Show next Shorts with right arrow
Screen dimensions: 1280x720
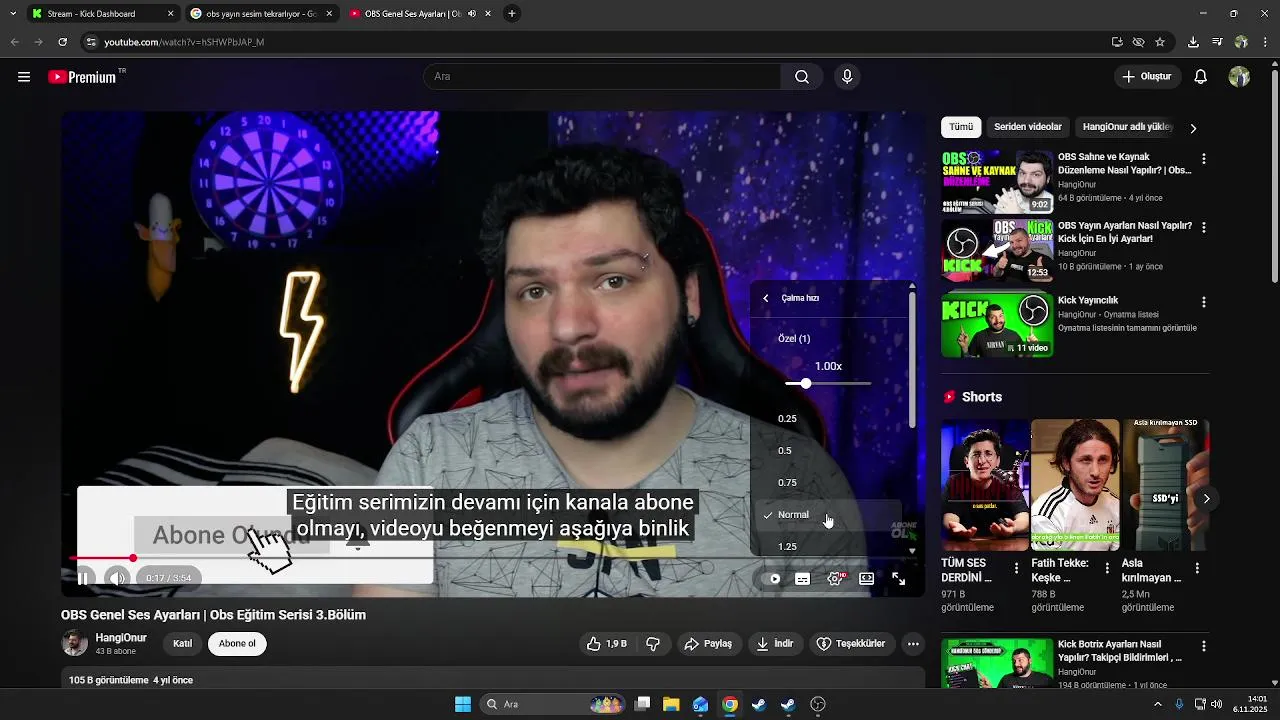pos(1206,498)
